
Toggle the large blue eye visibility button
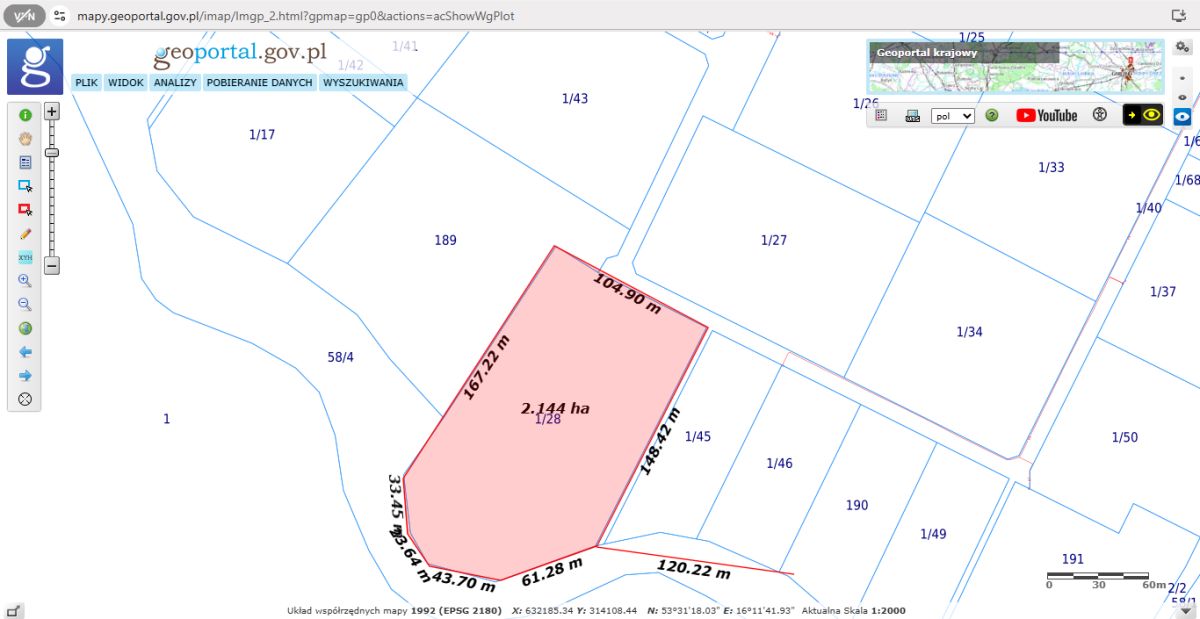[1183, 116]
